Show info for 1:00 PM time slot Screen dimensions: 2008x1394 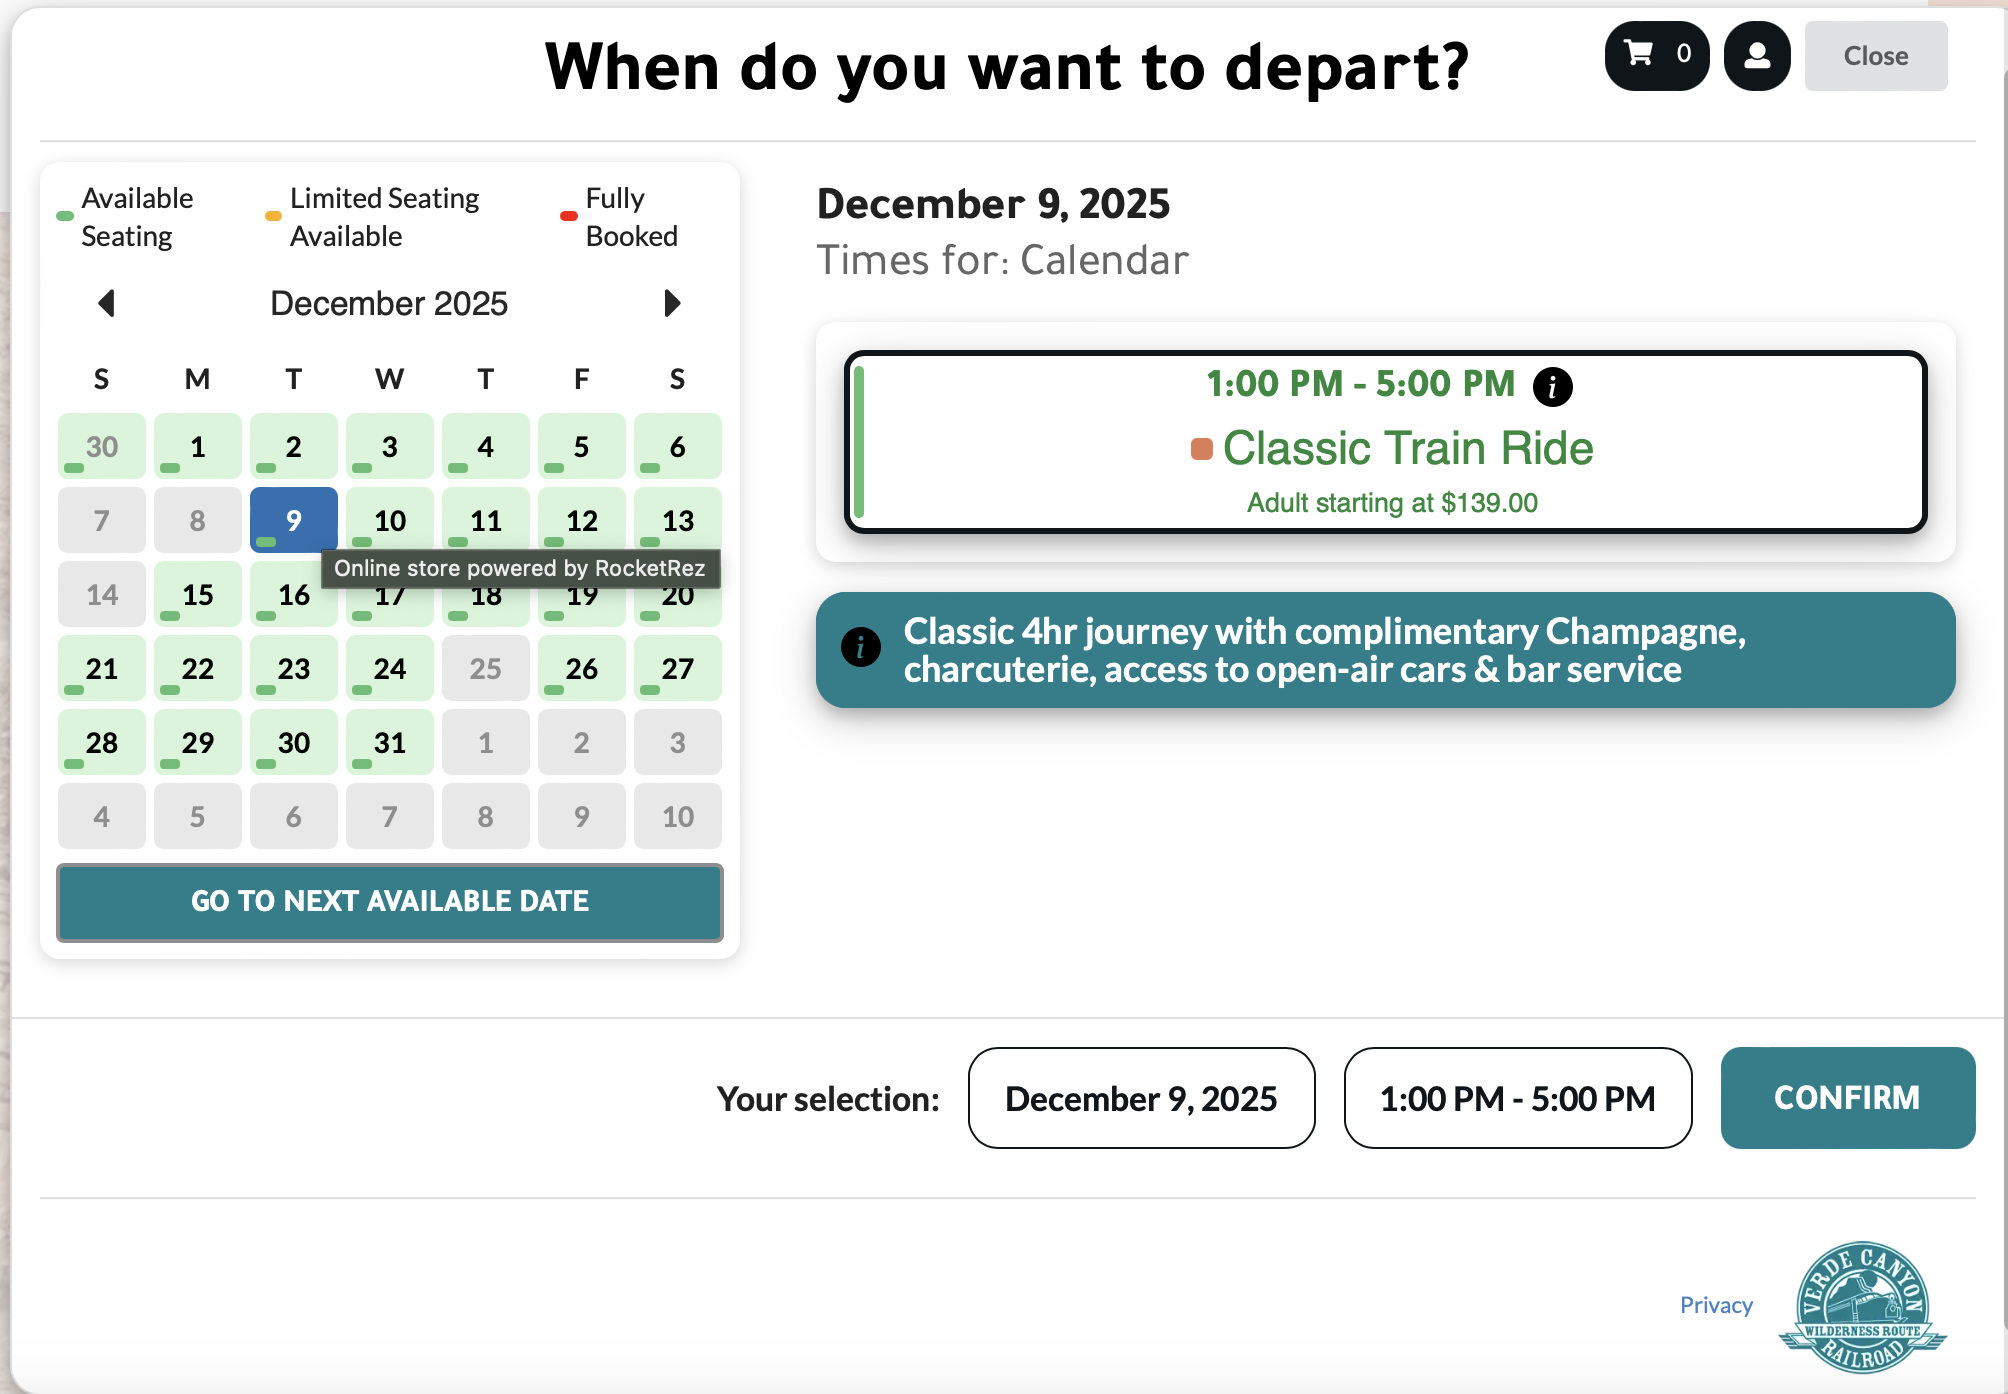(1552, 386)
